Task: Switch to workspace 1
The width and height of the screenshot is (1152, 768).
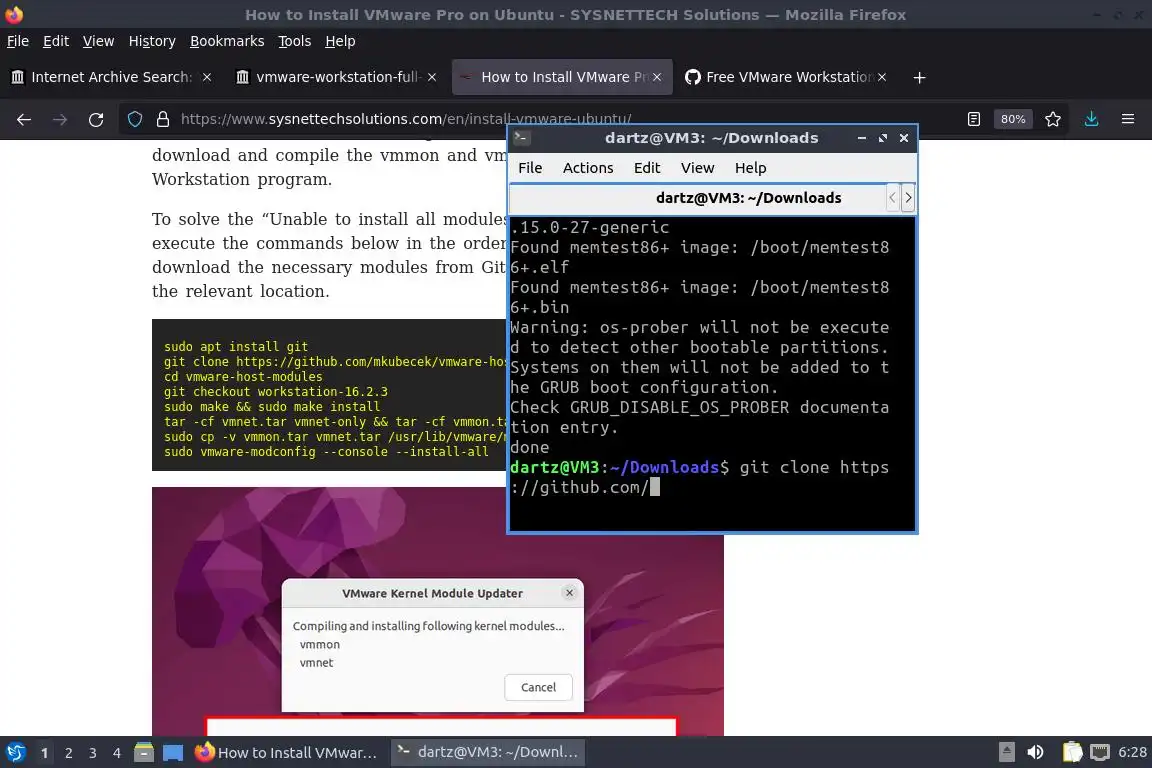Action: (x=45, y=753)
